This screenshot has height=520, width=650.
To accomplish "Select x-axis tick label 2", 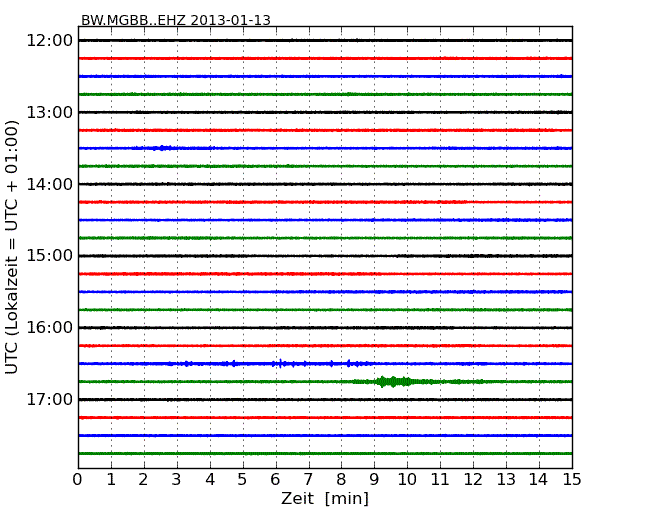I will click(x=143, y=480).
